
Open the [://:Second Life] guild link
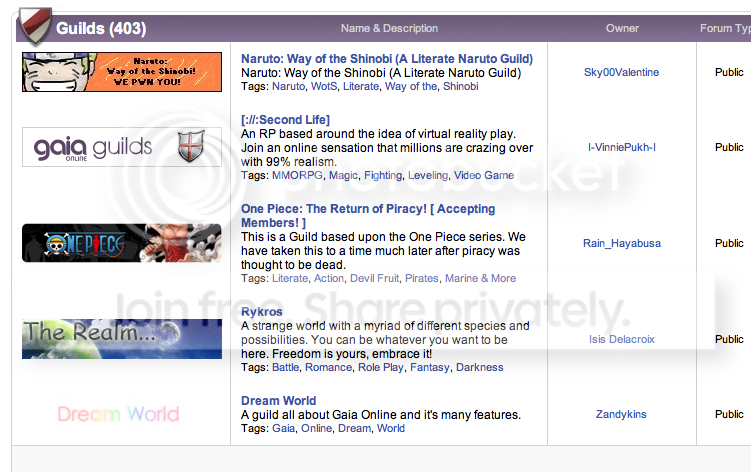point(285,120)
